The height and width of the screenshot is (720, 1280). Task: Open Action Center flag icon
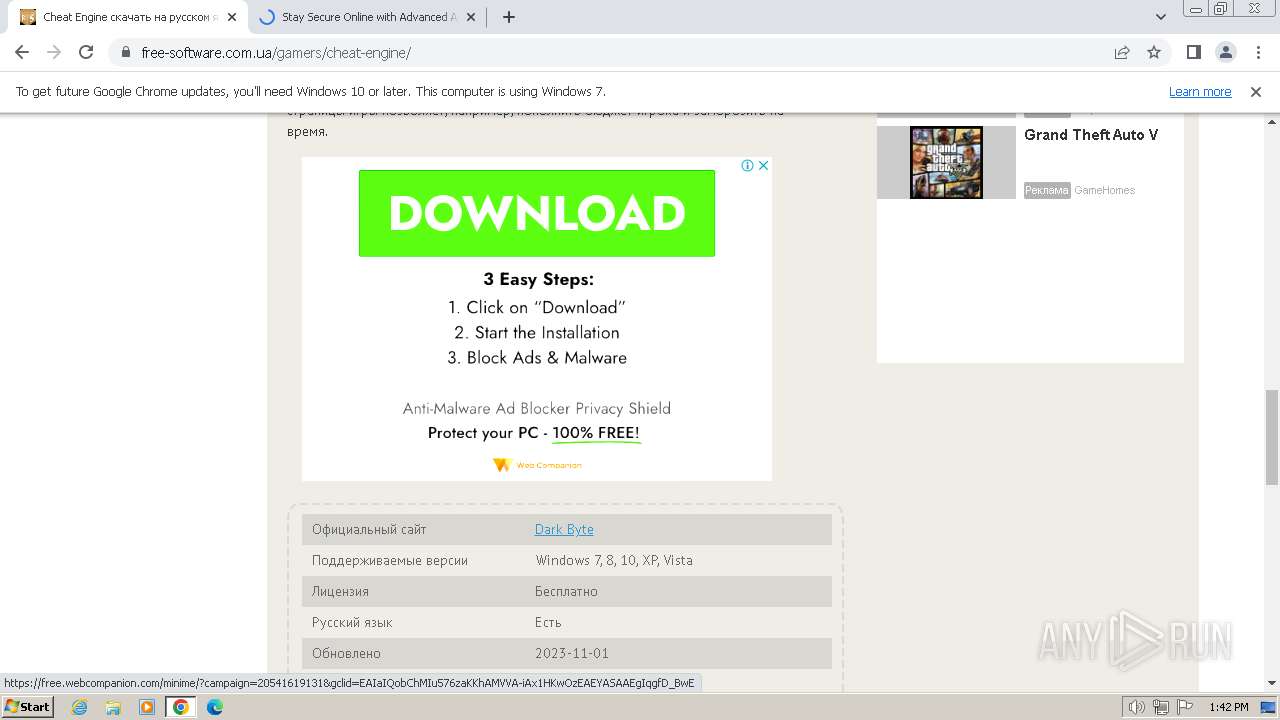1186,707
